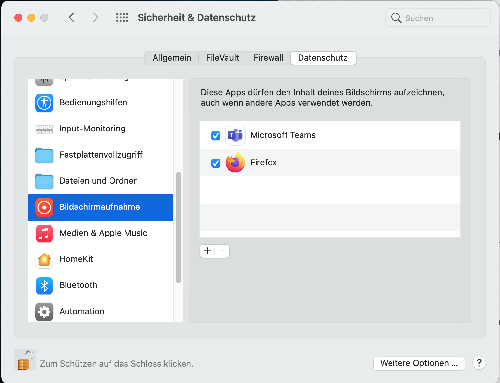Click the Suchen search field
Image resolution: width=500 pixels, height=383 pixels.
click(x=438, y=18)
